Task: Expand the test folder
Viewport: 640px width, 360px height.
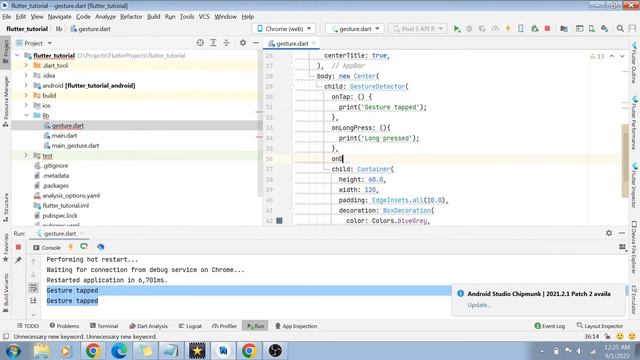Action: point(26,156)
